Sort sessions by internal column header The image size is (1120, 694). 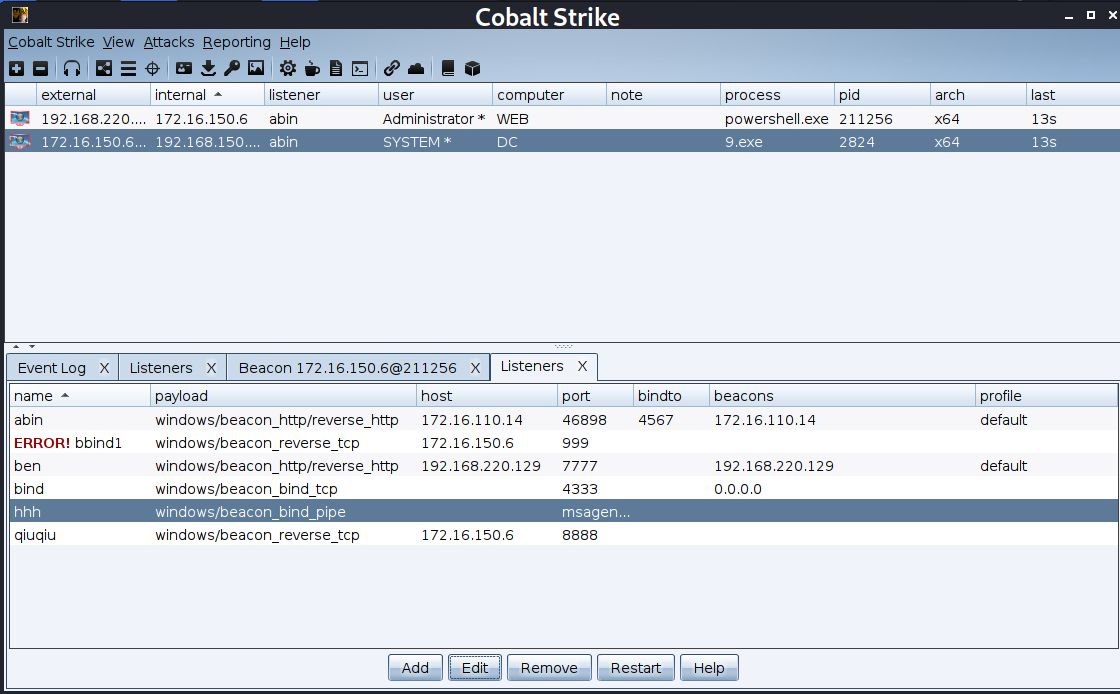click(x=207, y=95)
